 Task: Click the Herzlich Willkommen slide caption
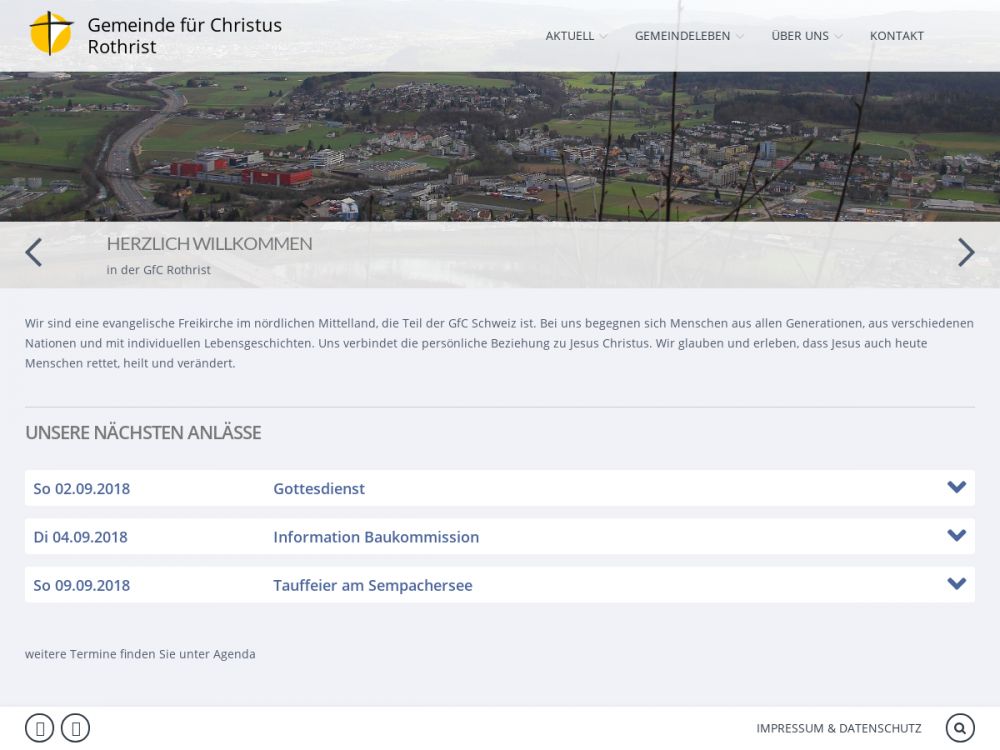coord(209,244)
